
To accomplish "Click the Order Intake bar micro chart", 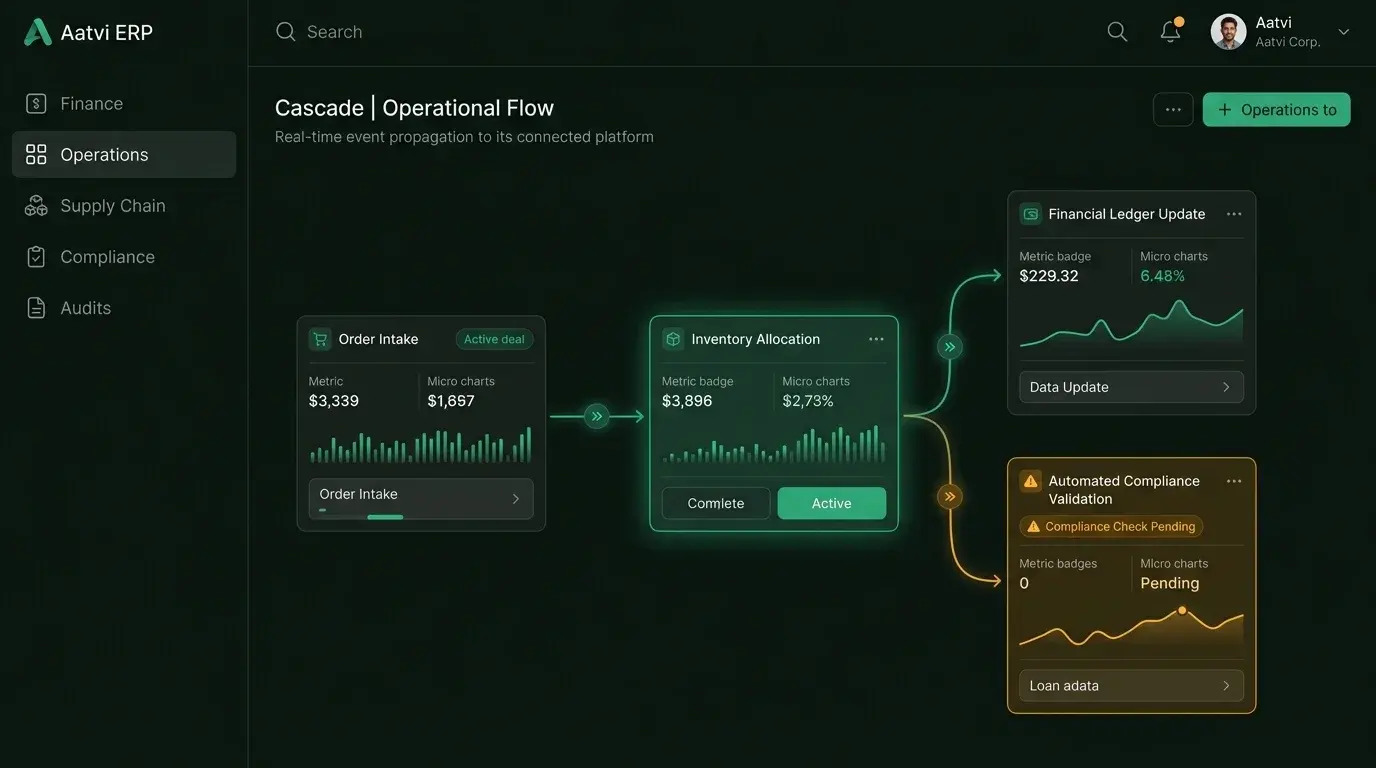I will click(x=421, y=445).
